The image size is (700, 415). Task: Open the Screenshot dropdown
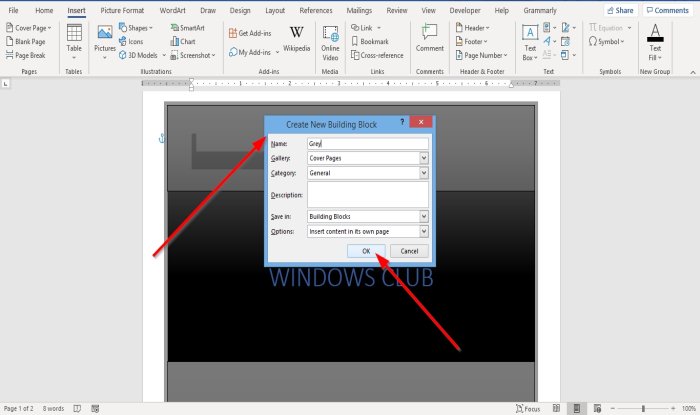193,55
